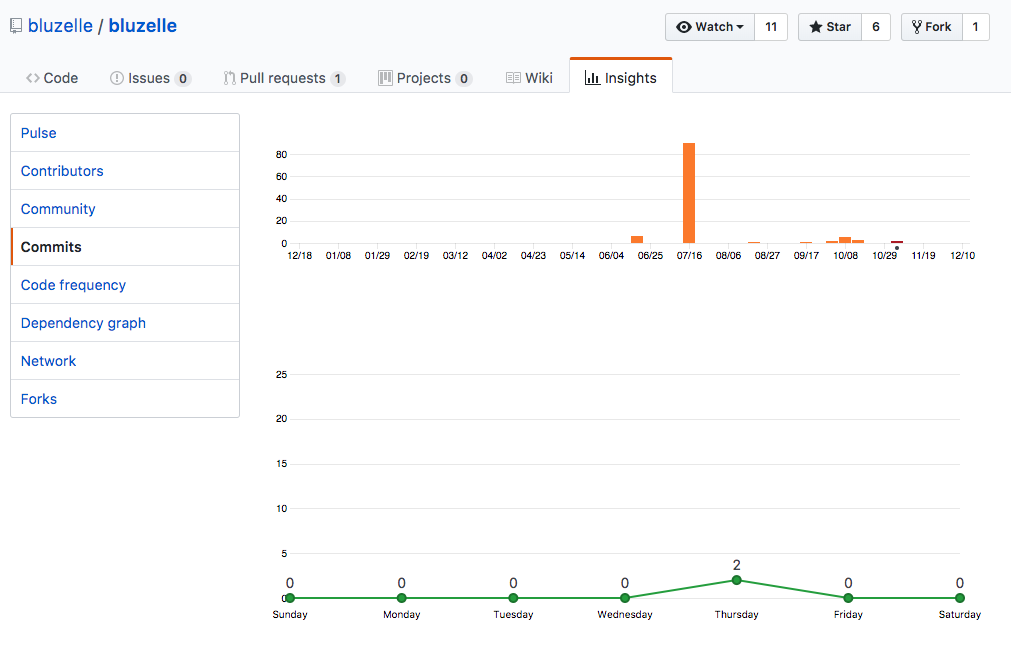
Task: Click the Tuesday data point
Action: [513, 598]
